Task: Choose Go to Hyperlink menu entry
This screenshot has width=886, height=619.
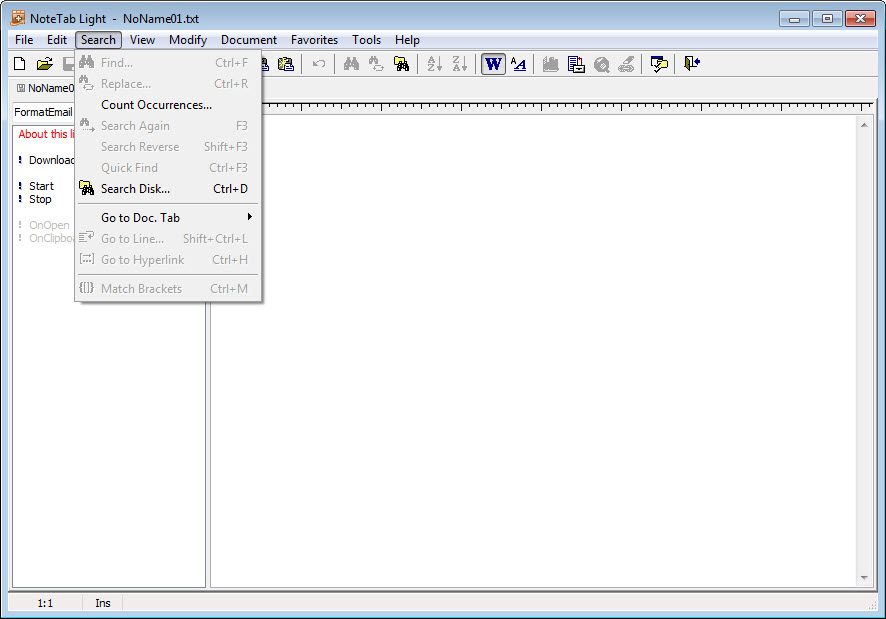Action: [x=168, y=259]
